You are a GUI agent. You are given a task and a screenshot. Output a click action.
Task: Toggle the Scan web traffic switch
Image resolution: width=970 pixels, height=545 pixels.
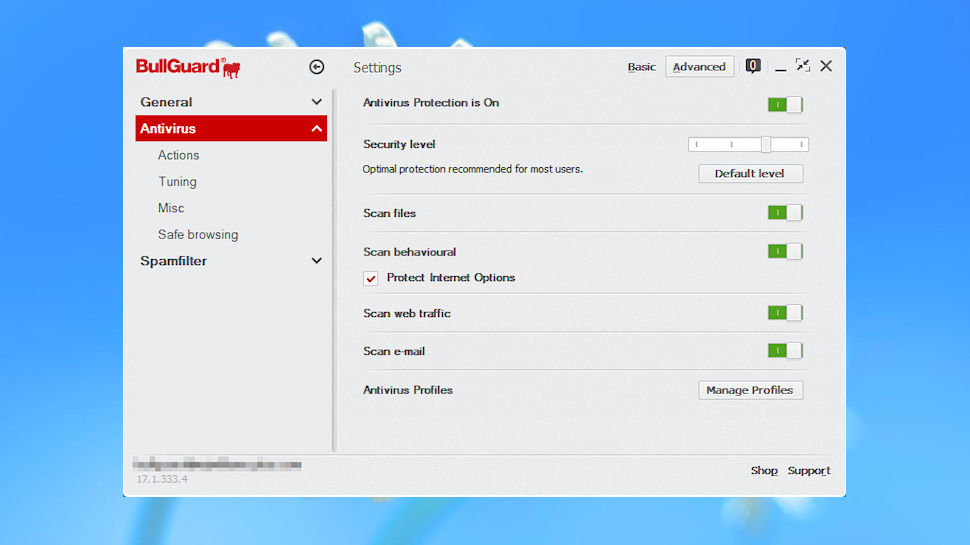pos(785,313)
